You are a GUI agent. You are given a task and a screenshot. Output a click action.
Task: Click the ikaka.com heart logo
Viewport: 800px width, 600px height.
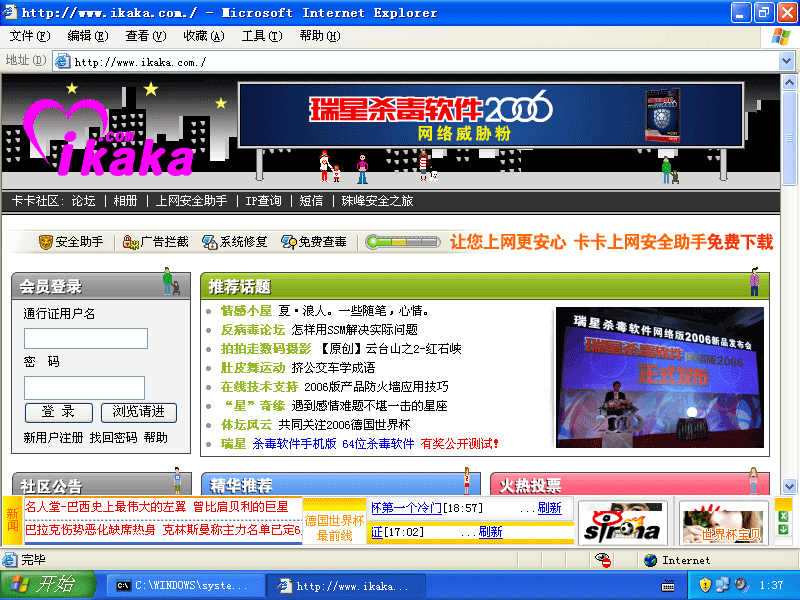point(109,138)
